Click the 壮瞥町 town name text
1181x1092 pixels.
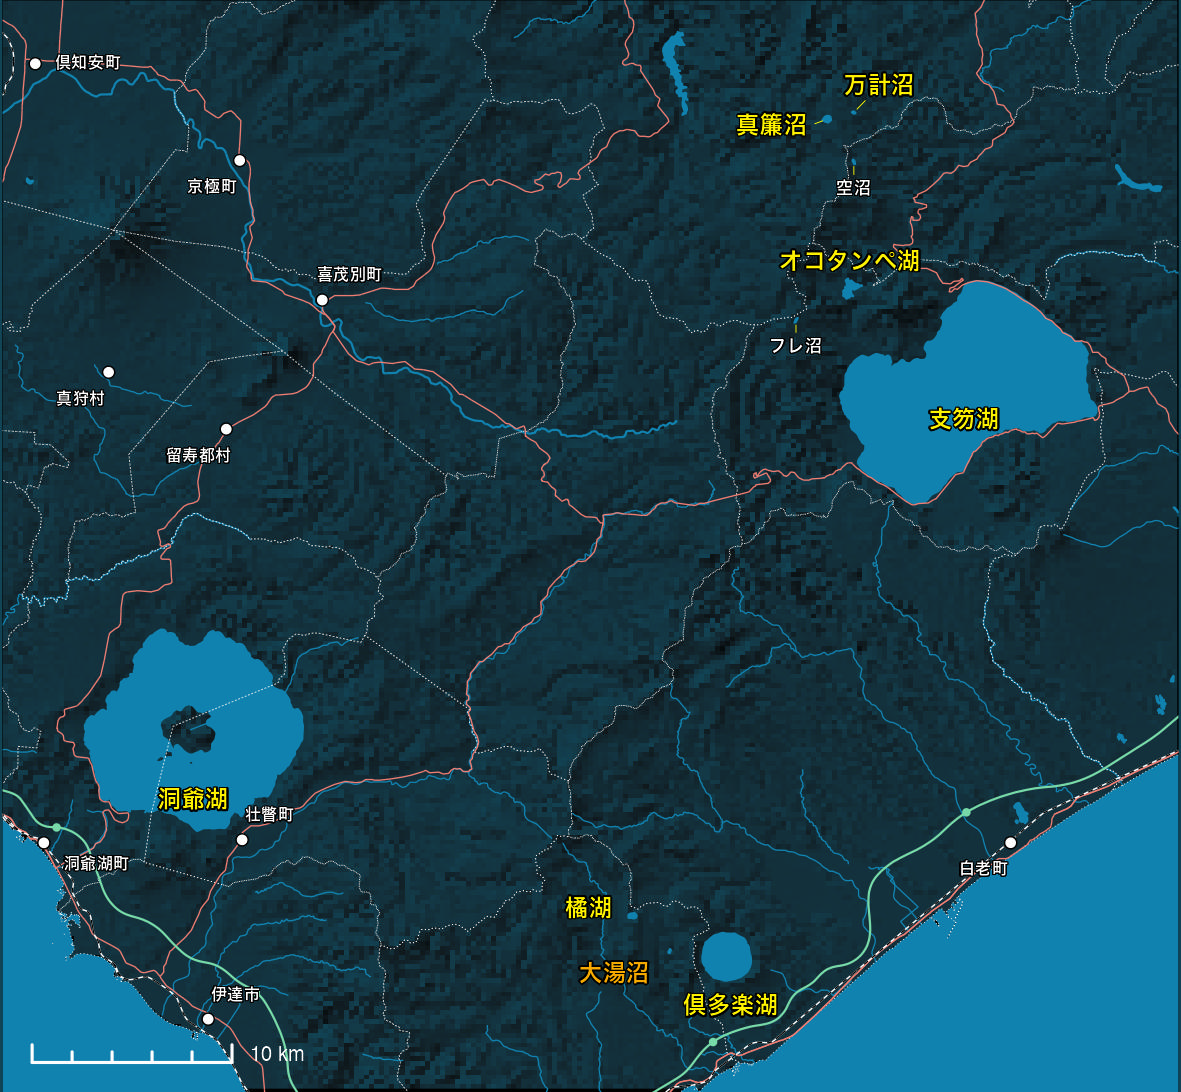pos(269,814)
